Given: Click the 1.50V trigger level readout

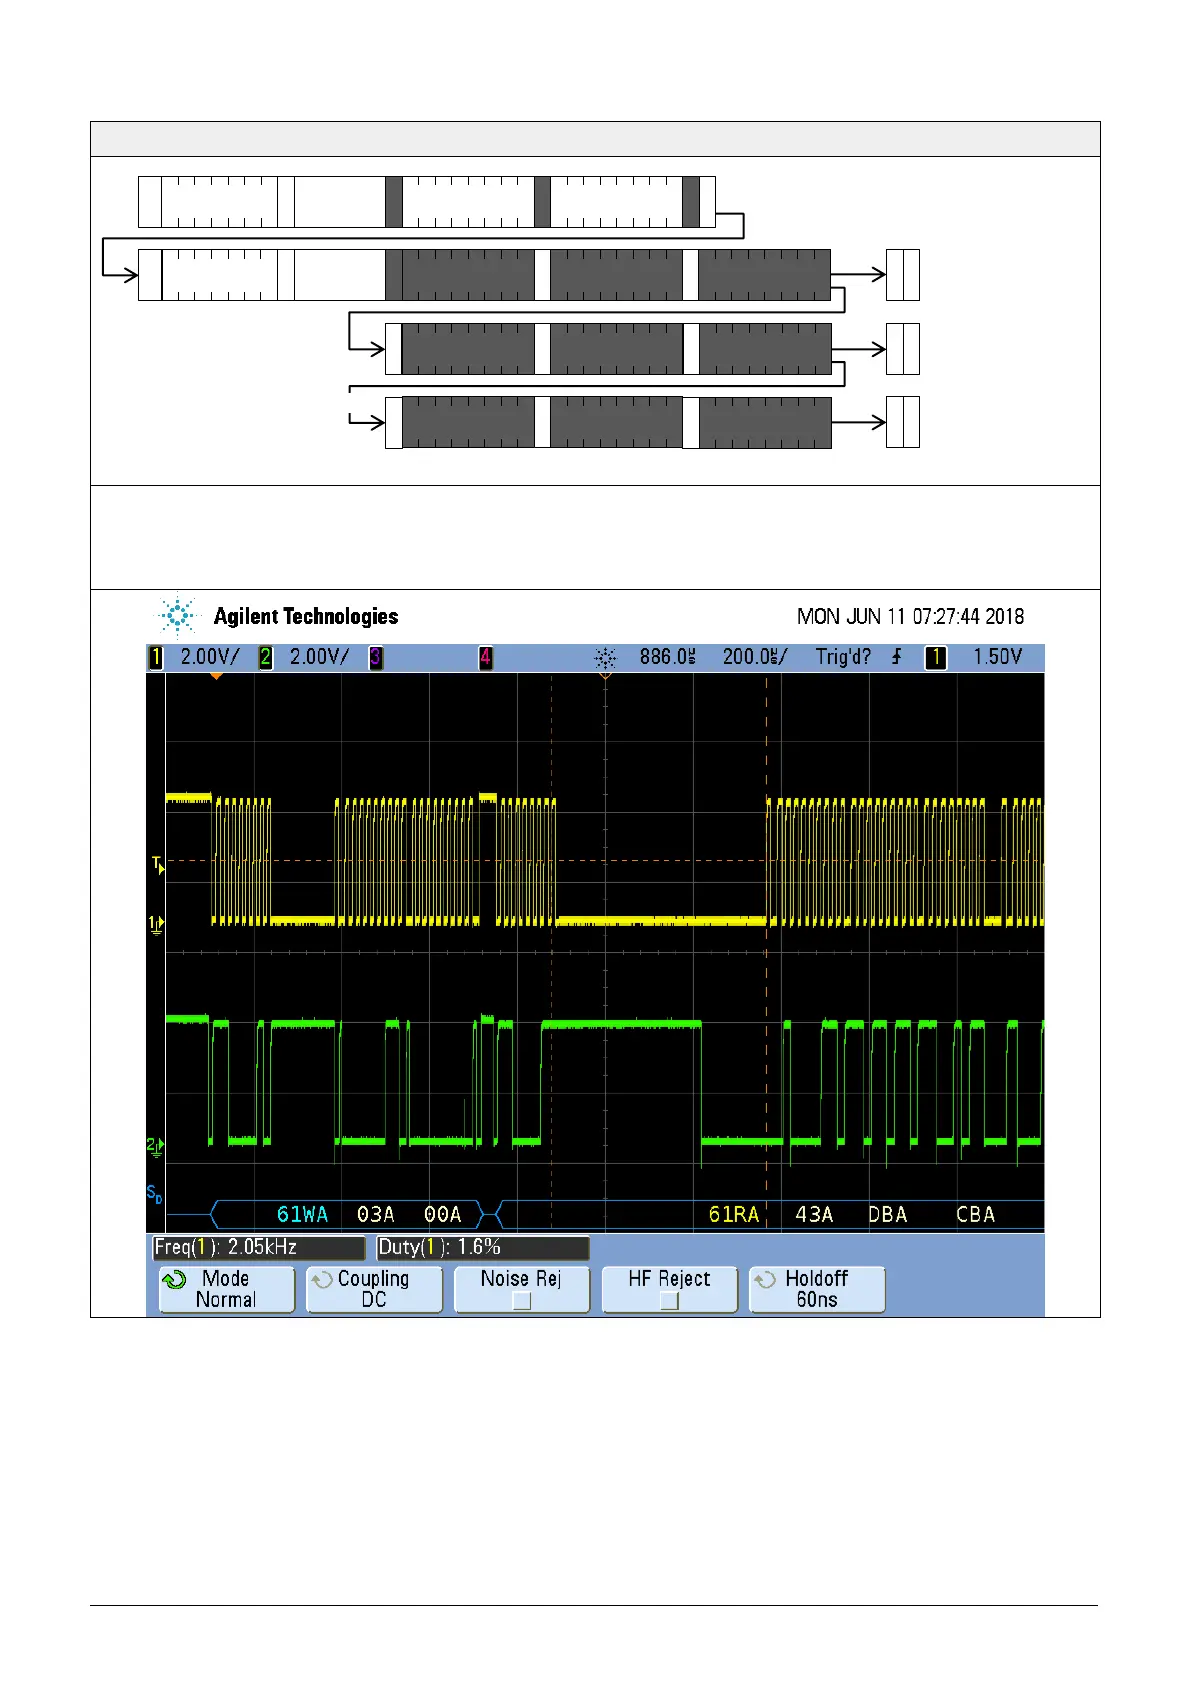Looking at the screenshot, I should pos(997,657).
